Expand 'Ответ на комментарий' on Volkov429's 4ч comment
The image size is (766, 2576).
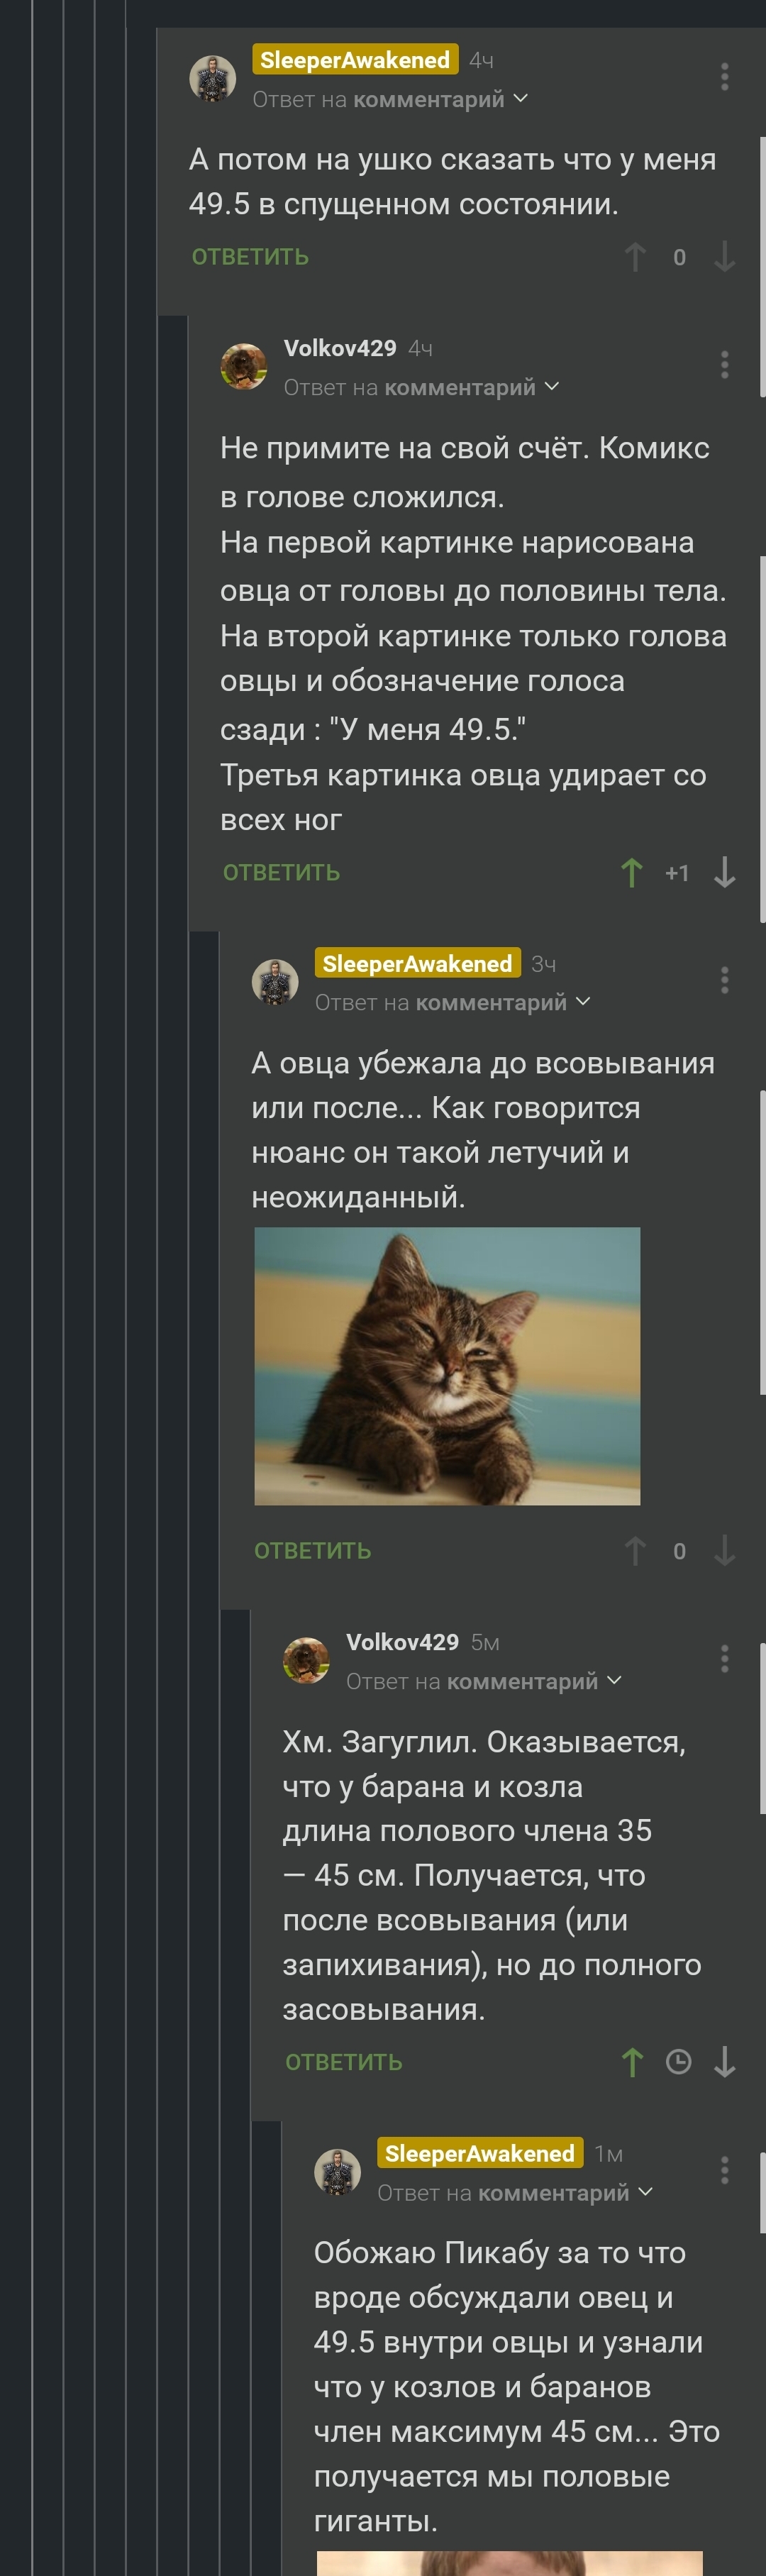click(421, 387)
